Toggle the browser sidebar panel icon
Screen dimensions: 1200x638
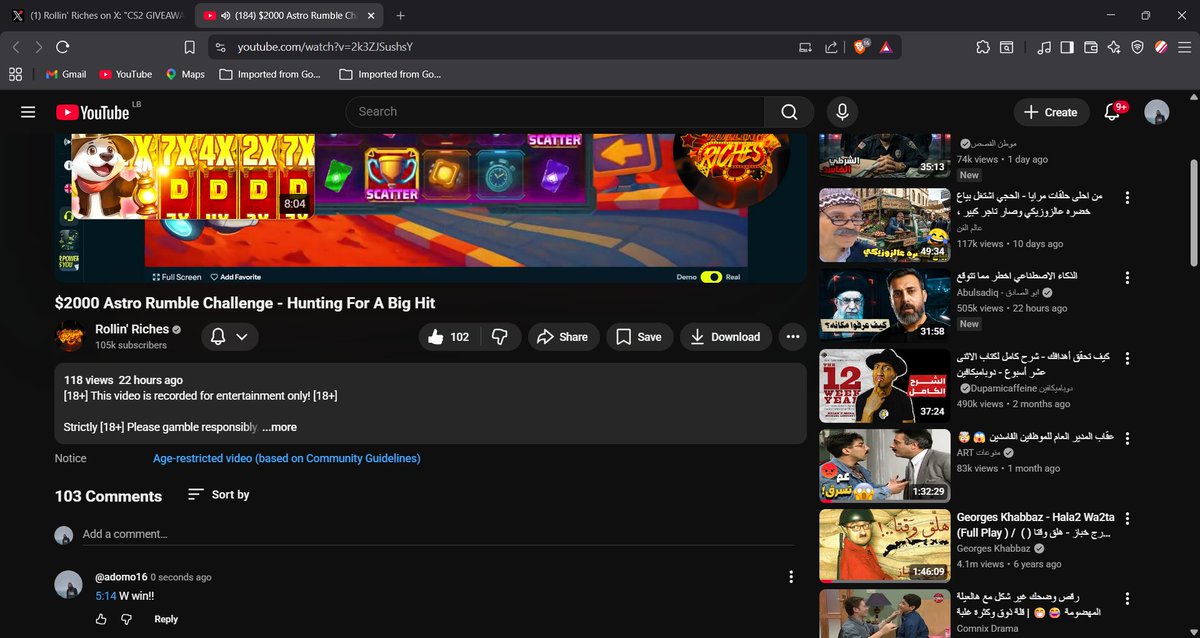[x=1067, y=47]
